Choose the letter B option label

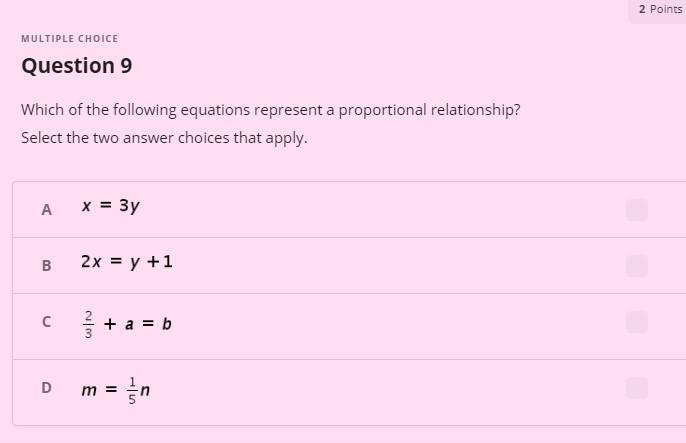46,265
